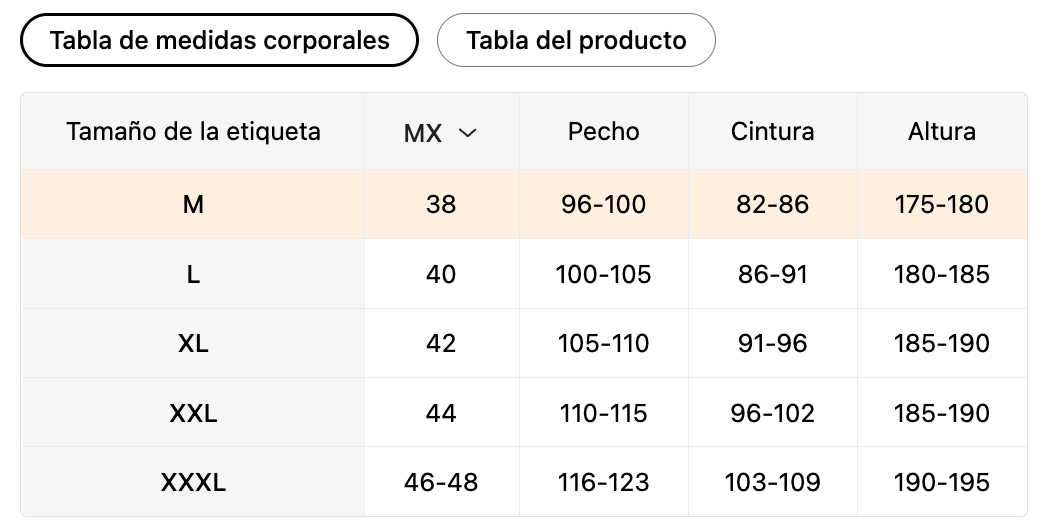
Task: Click the 96-100 chest measurement cell
Action: (x=604, y=204)
